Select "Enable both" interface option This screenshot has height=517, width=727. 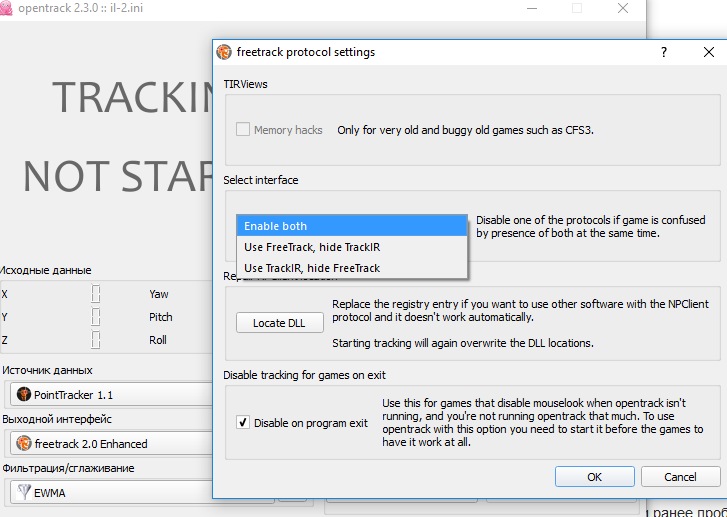351,226
